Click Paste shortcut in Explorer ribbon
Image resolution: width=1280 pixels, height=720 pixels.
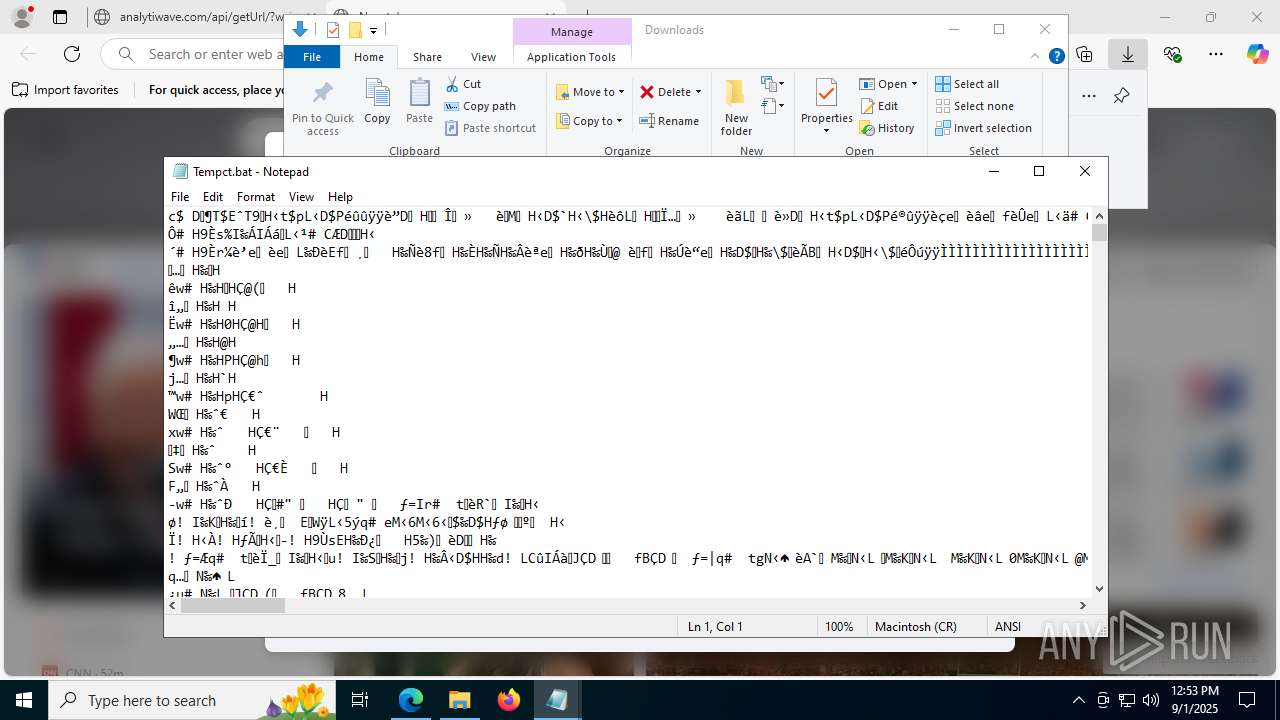click(490, 128)
